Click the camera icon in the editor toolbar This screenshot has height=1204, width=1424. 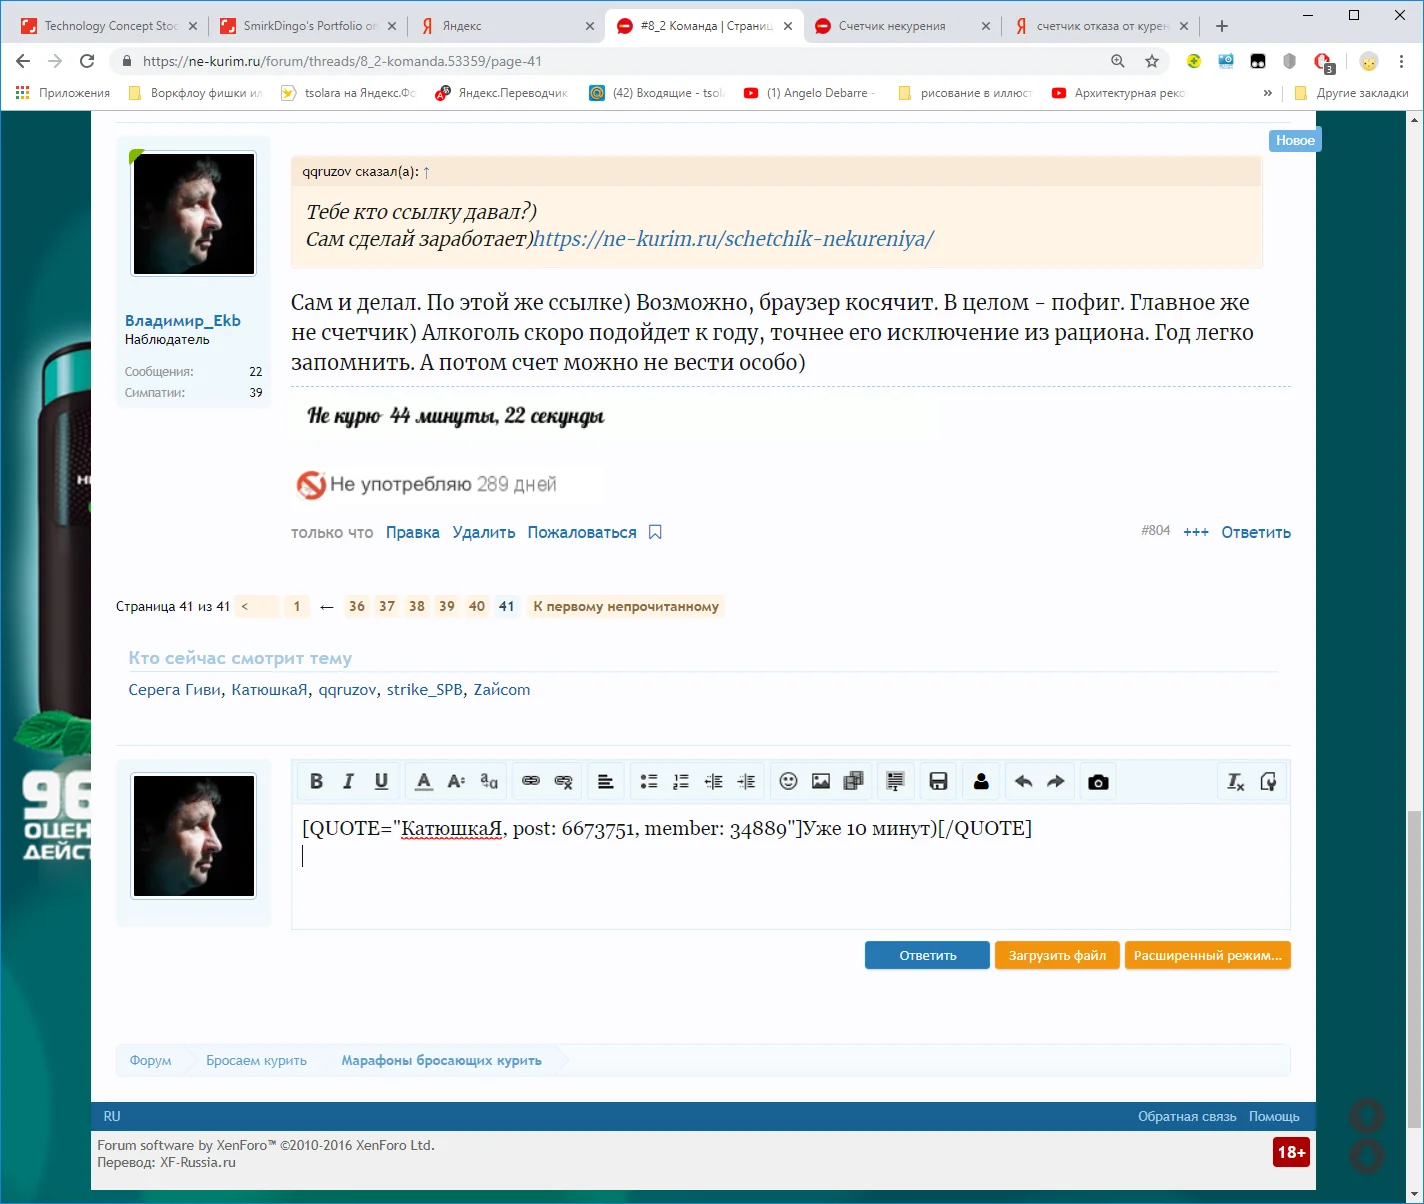pos(1098,782)
